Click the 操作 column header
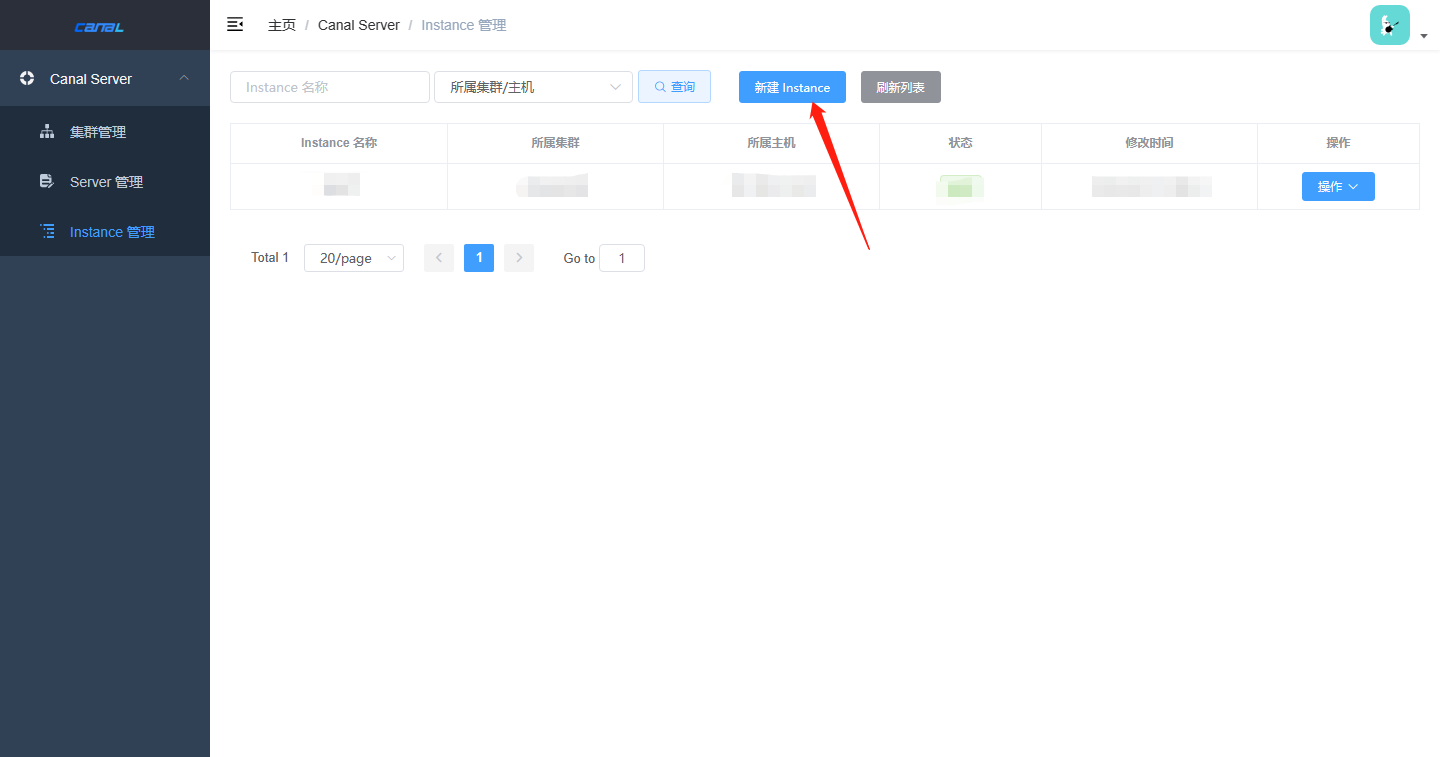 tap(1338, 143)
